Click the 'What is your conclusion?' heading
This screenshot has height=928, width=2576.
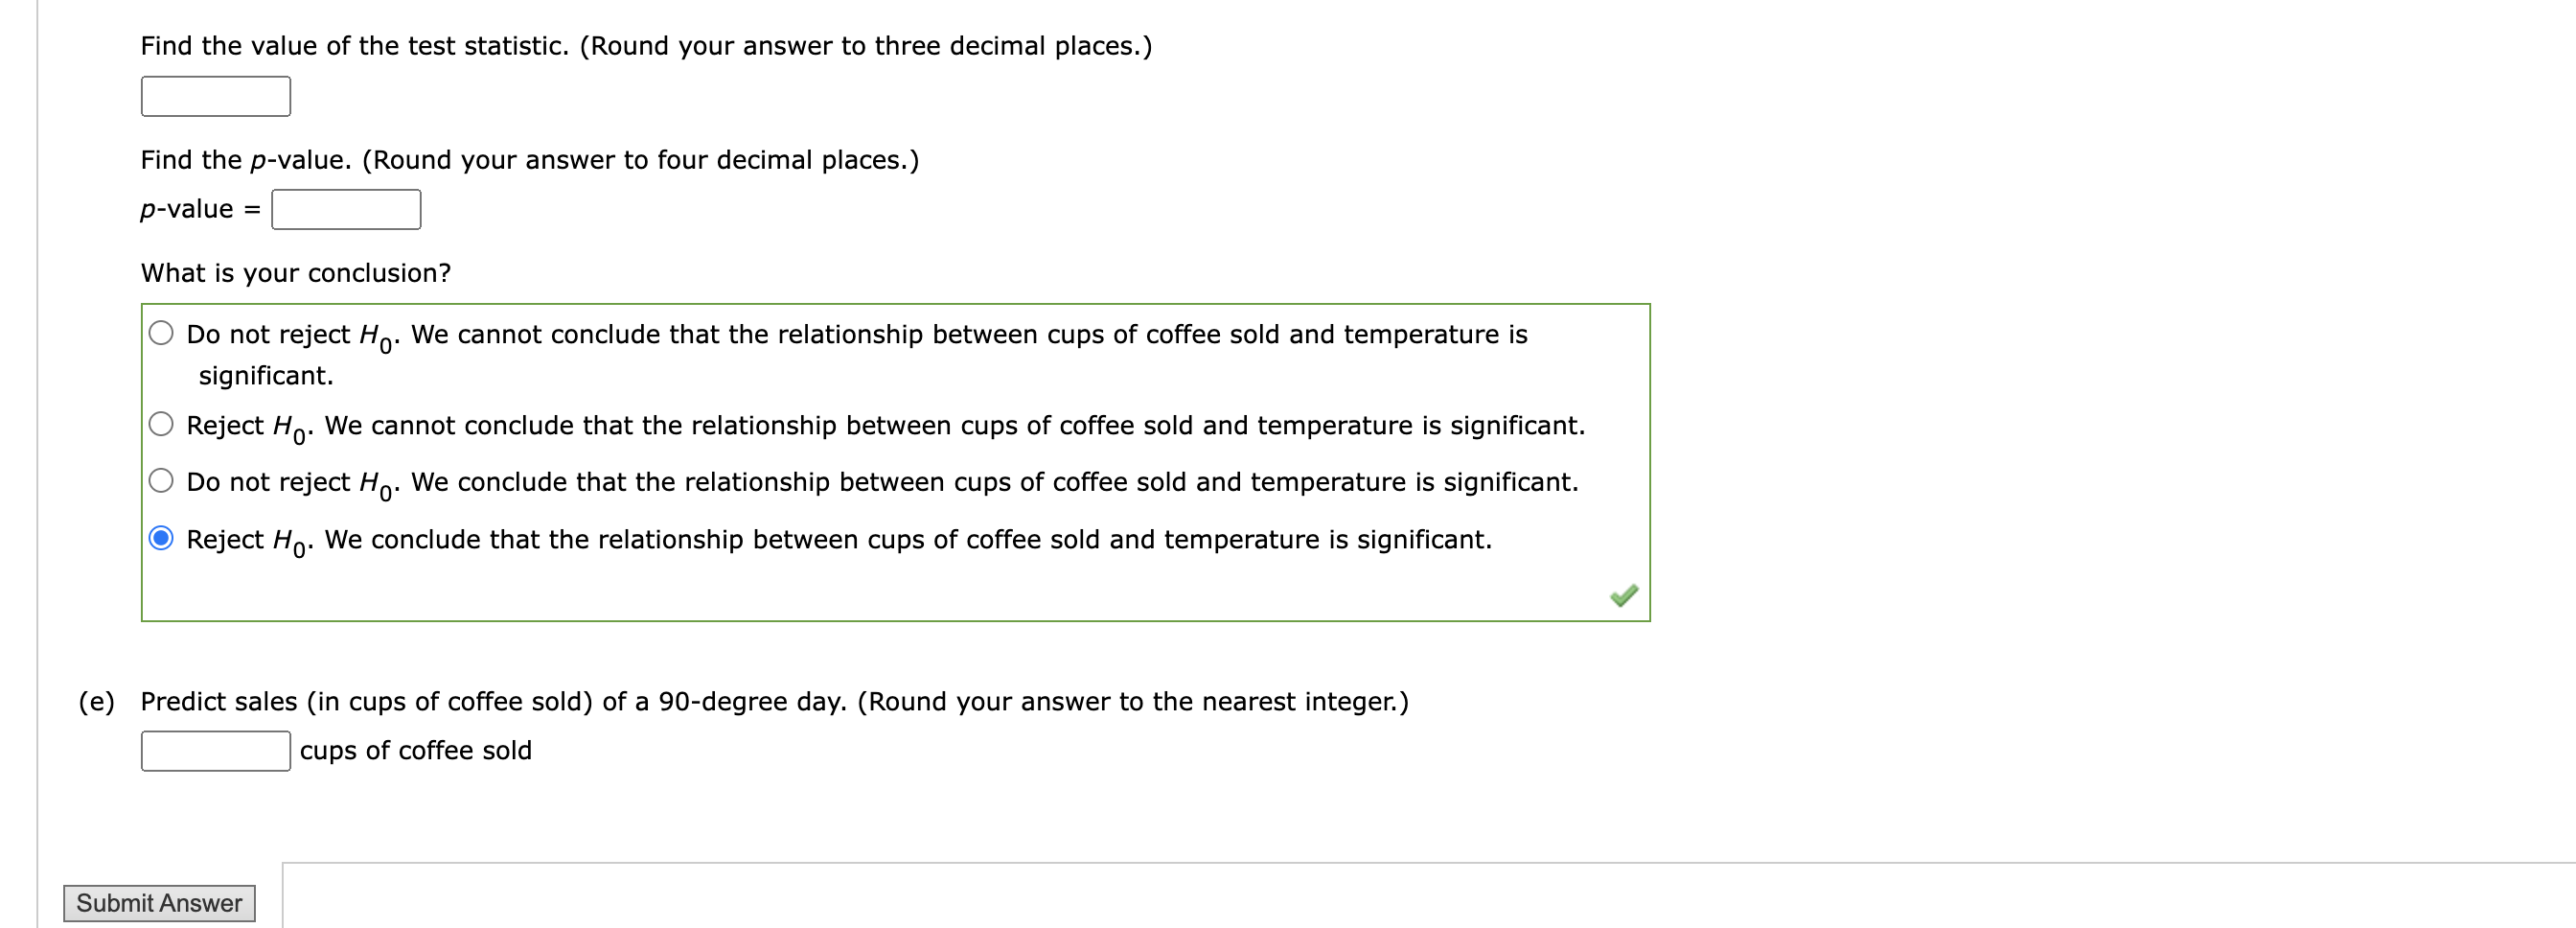tap(295, 272)
